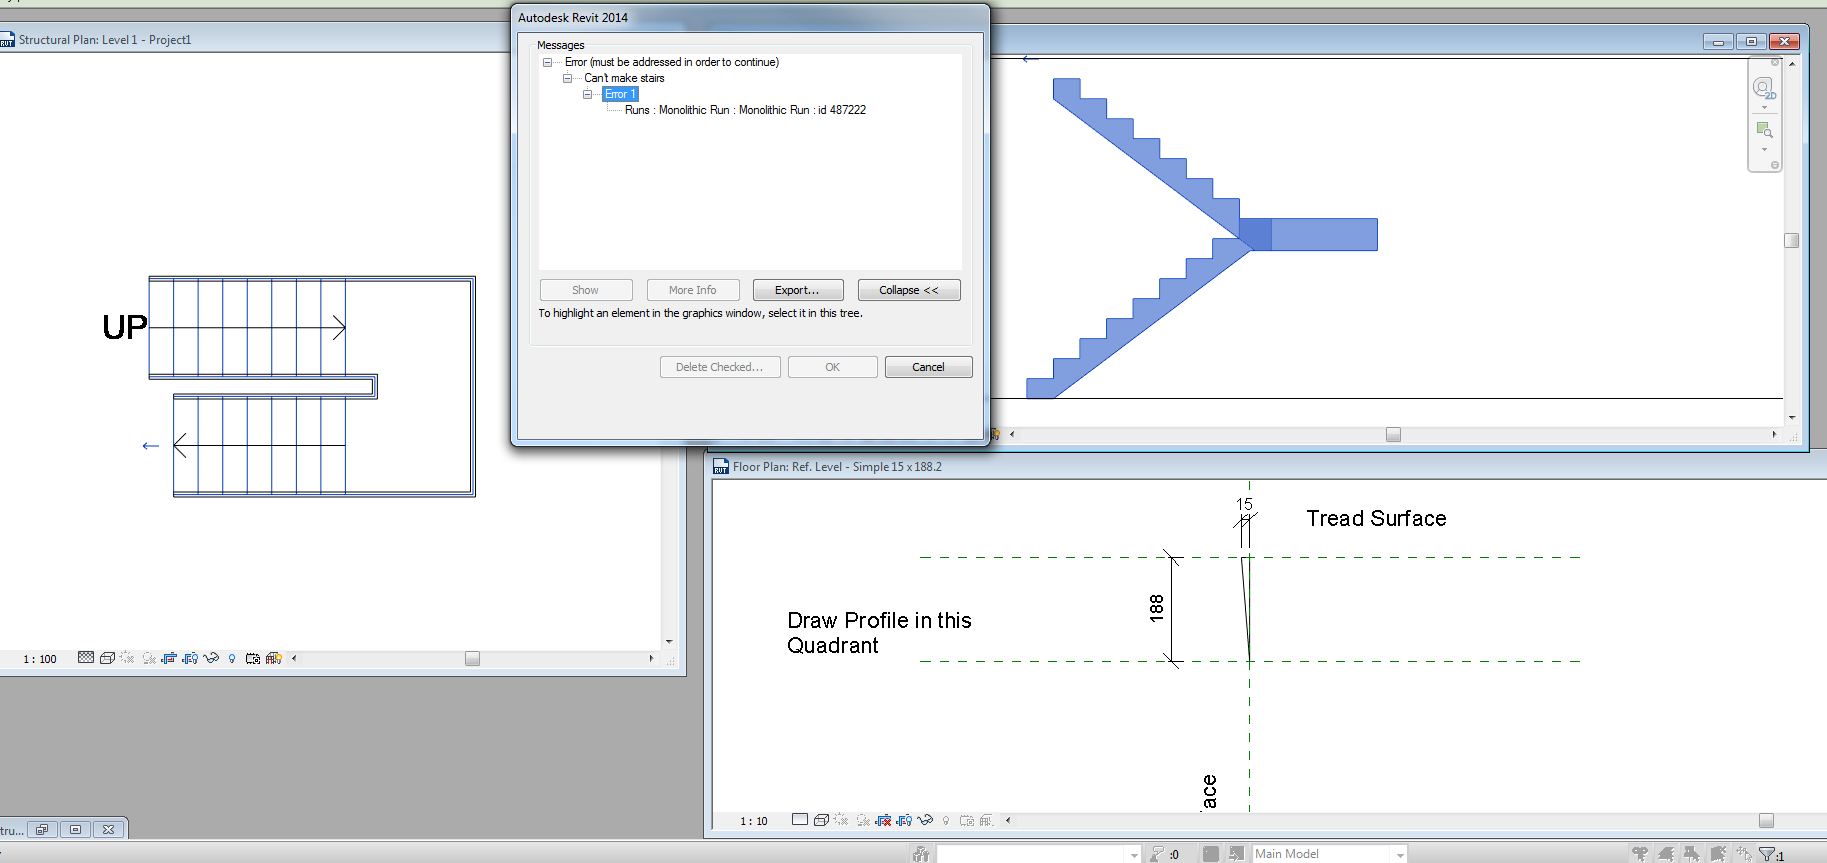Toggle Shadows in Level 1 view bar
The width and height of the screenshot is (1827, 863).
coord(149,658)
